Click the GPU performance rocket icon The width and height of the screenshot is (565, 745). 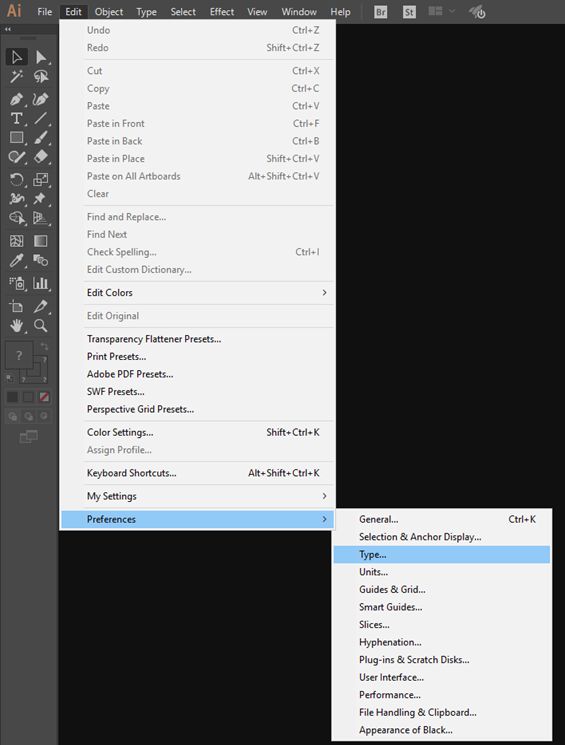(477, 12)
